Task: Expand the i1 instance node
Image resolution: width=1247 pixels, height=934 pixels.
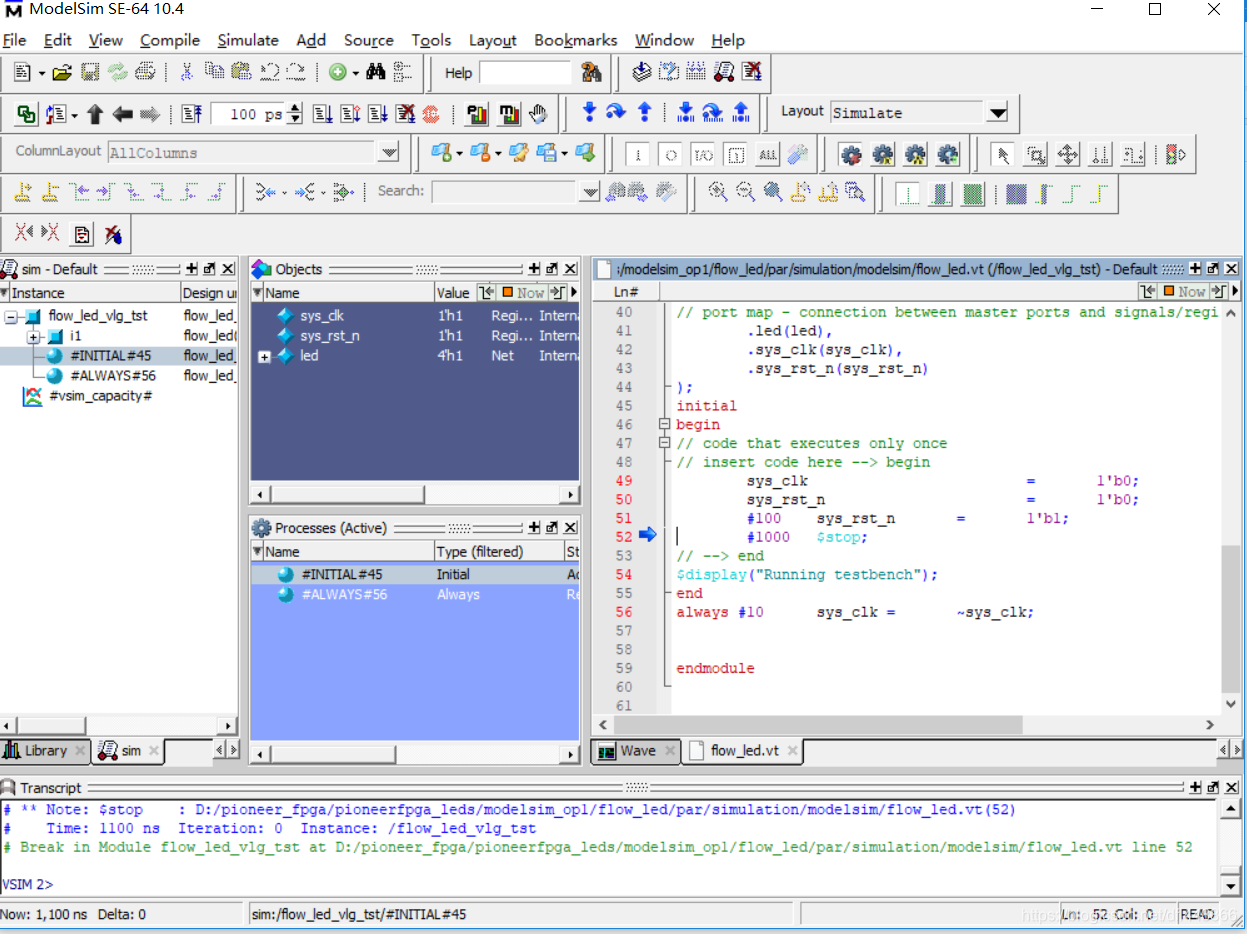Action: pyautogui.click(x=33, y=336)
